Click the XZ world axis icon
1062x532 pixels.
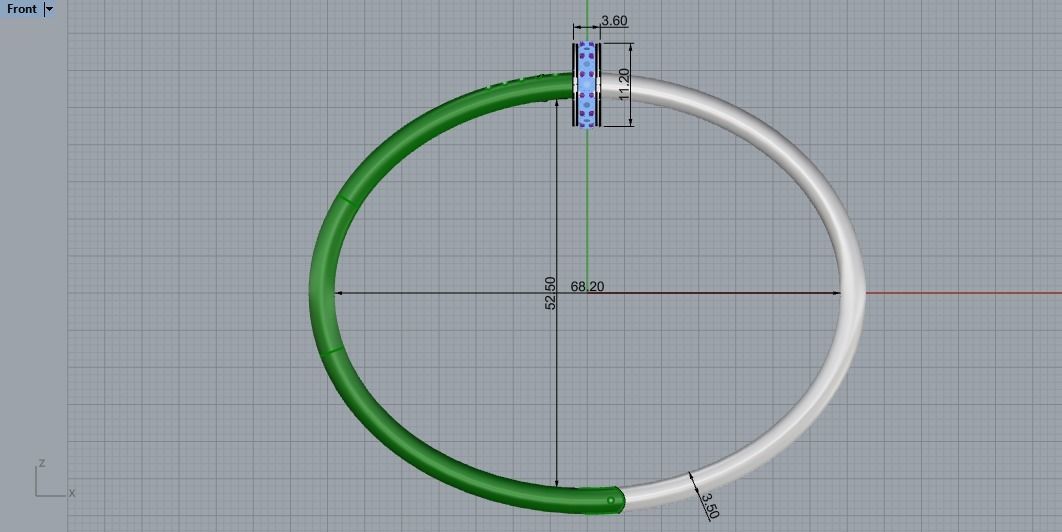coord(54,479)
